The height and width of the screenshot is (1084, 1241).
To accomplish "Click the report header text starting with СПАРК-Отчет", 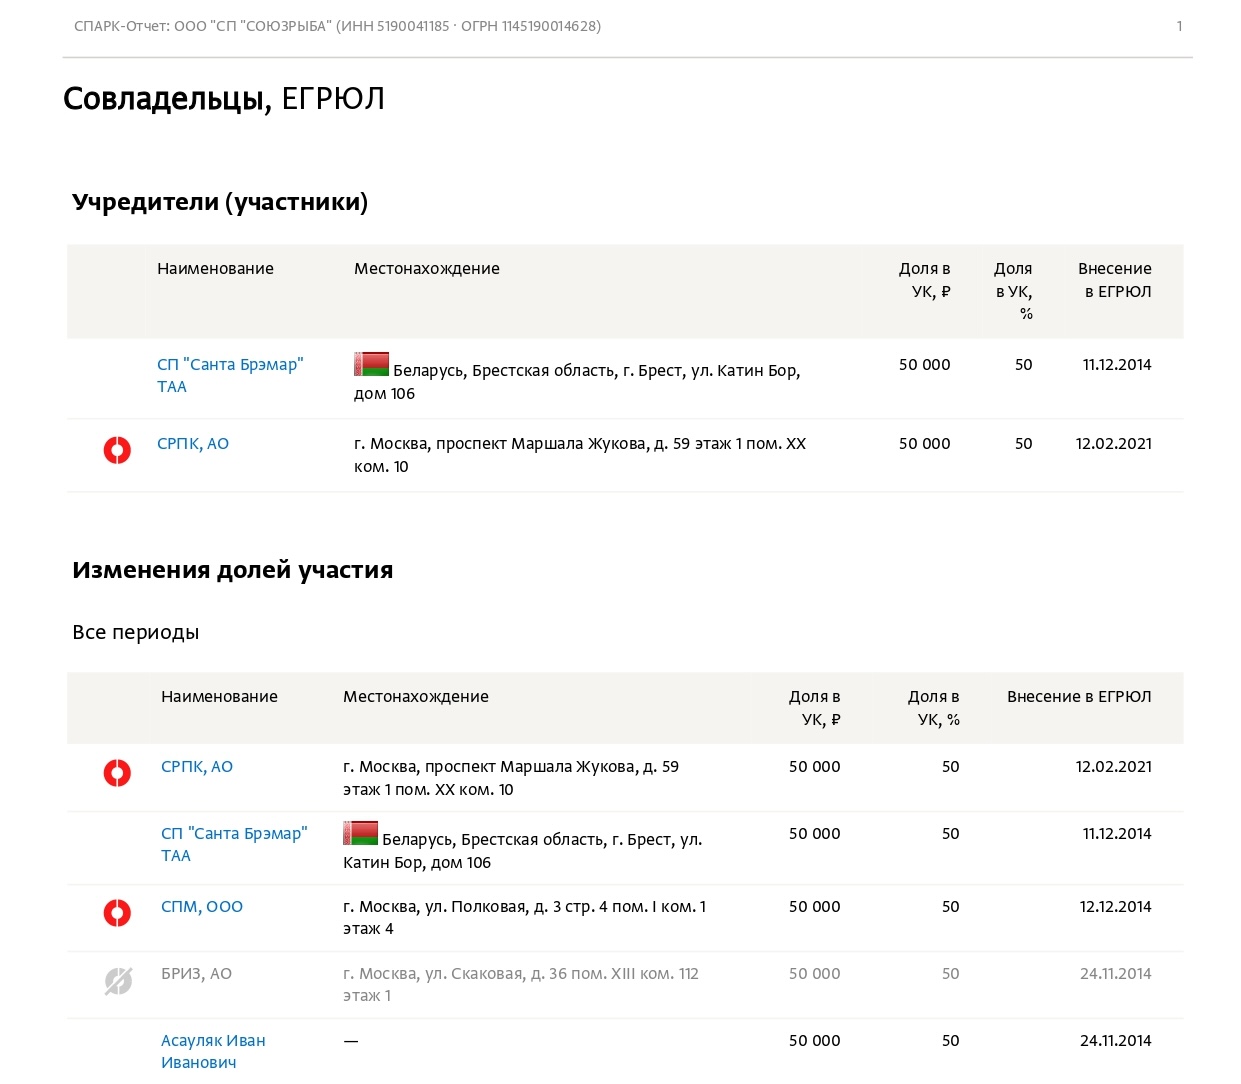I will coord(337,26).
